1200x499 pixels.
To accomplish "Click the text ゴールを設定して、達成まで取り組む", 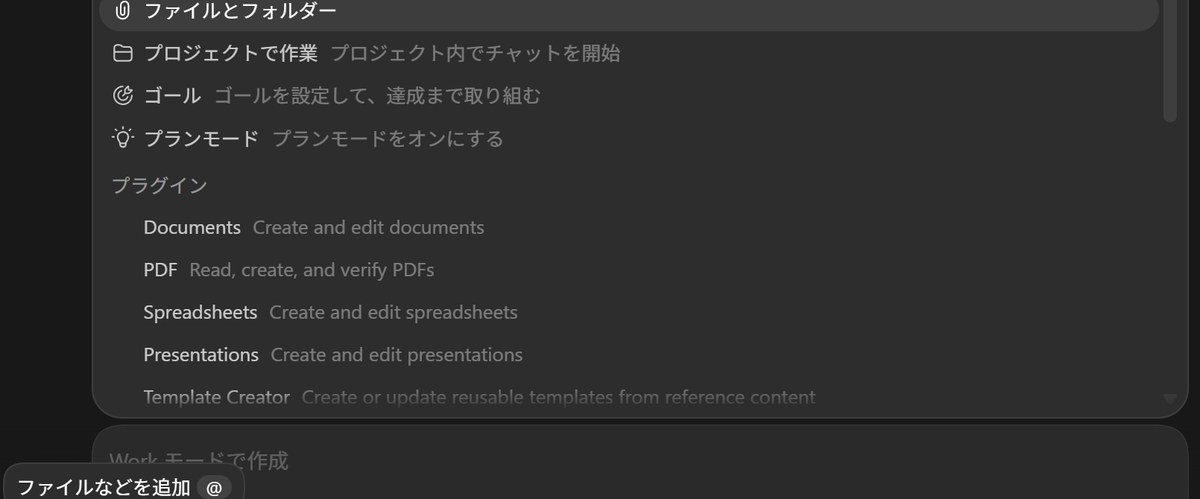I will (377, 96).
